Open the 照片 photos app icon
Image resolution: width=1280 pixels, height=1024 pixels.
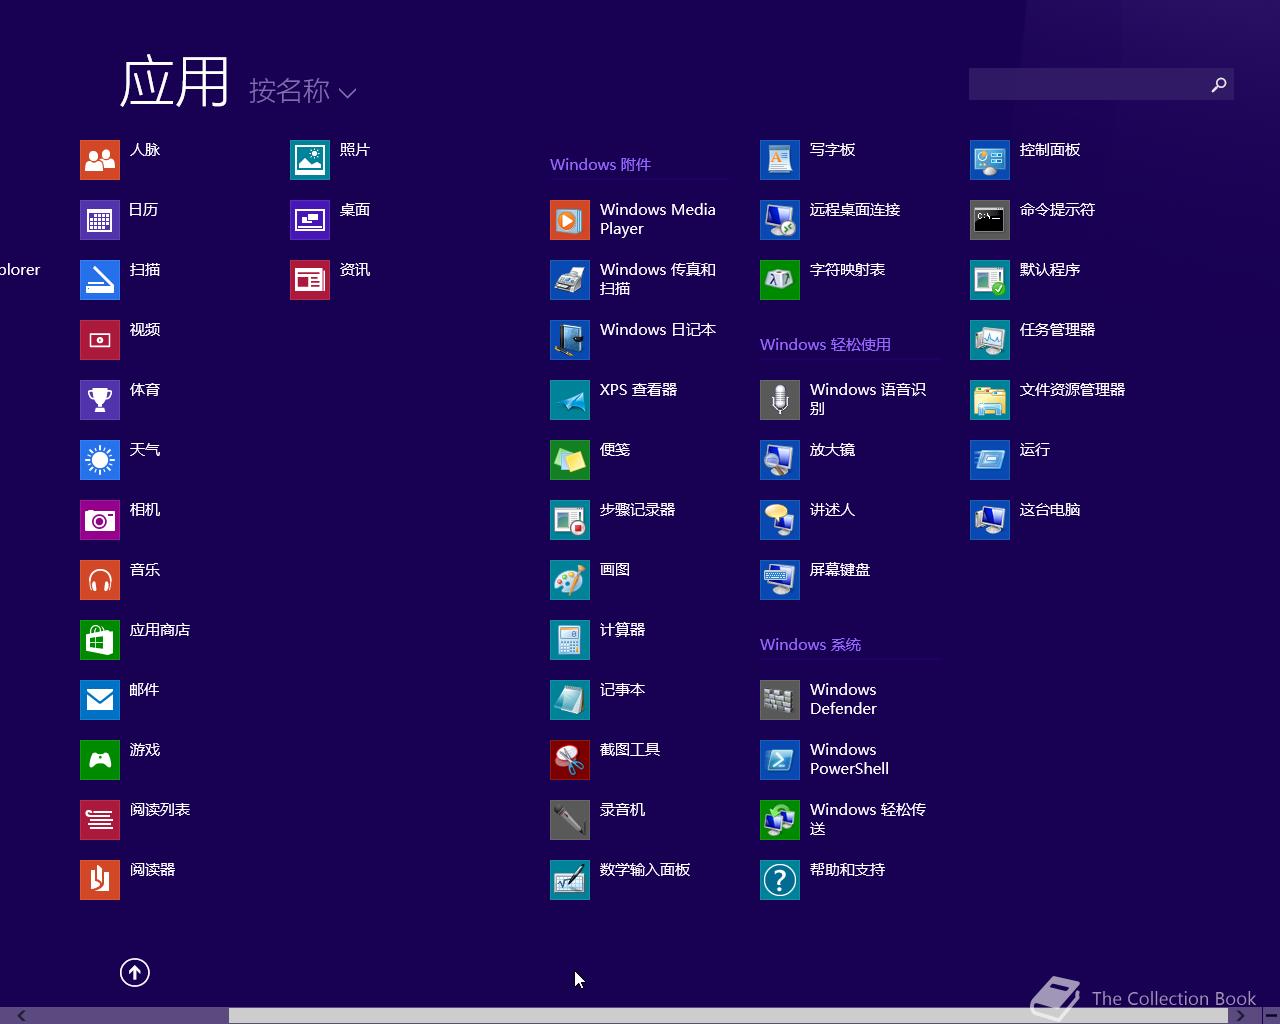[x=310, y=160]
